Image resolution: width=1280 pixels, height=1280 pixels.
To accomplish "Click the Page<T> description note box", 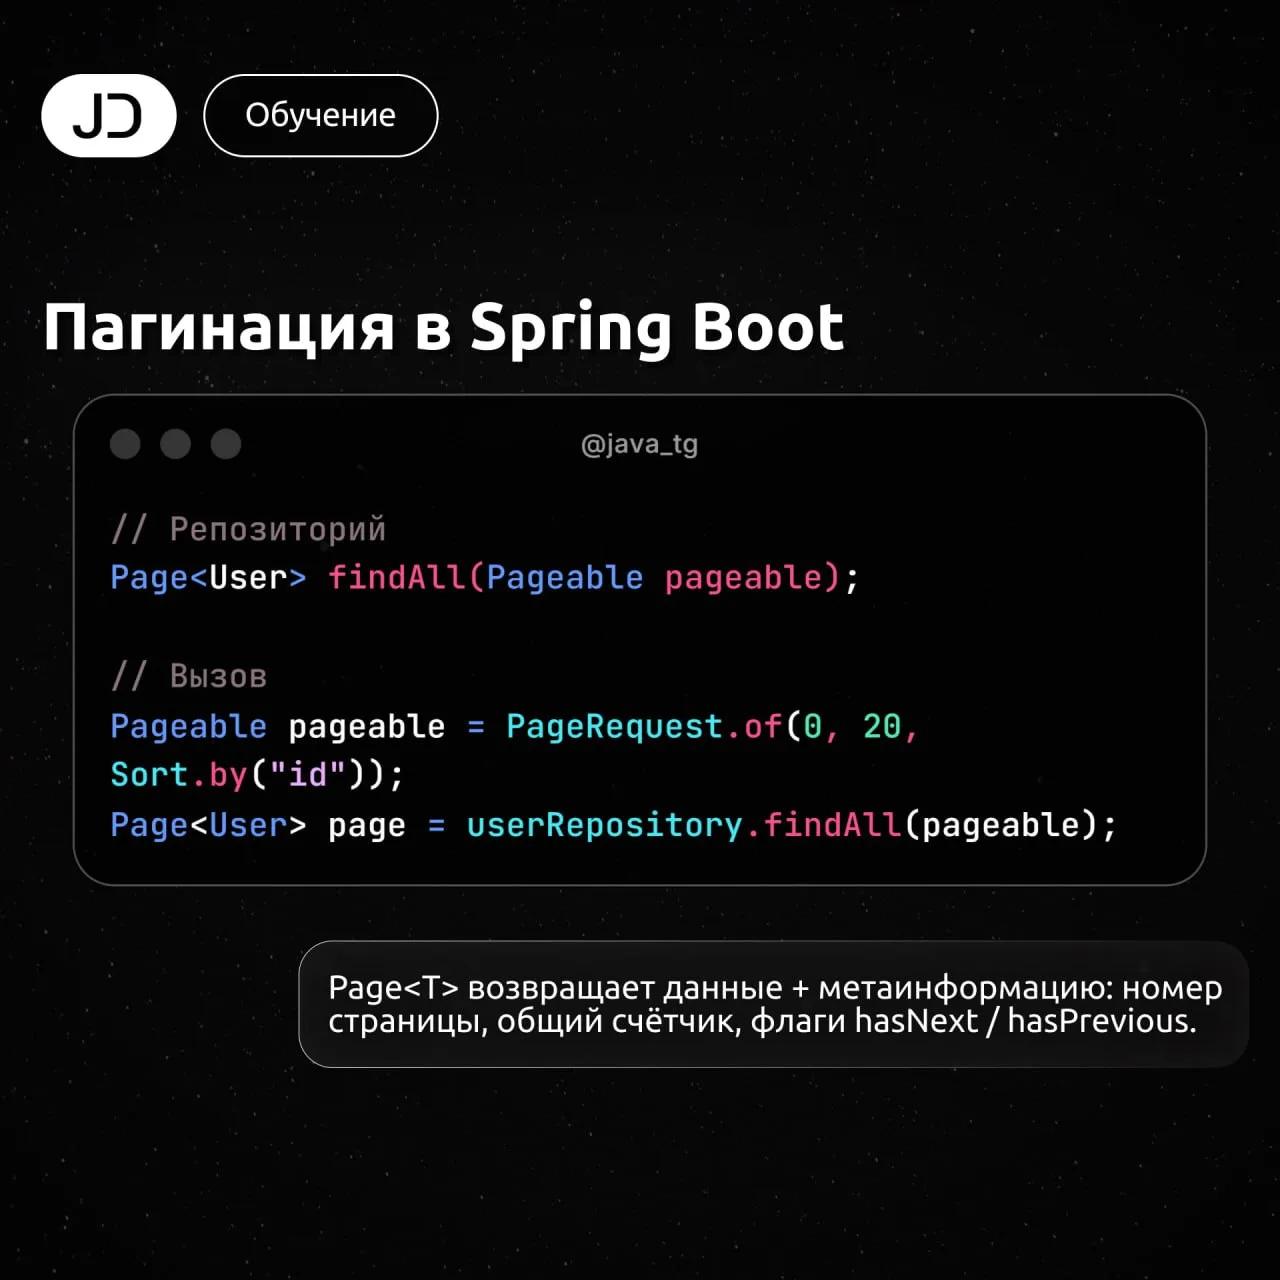I will (x=774, y=1004).
